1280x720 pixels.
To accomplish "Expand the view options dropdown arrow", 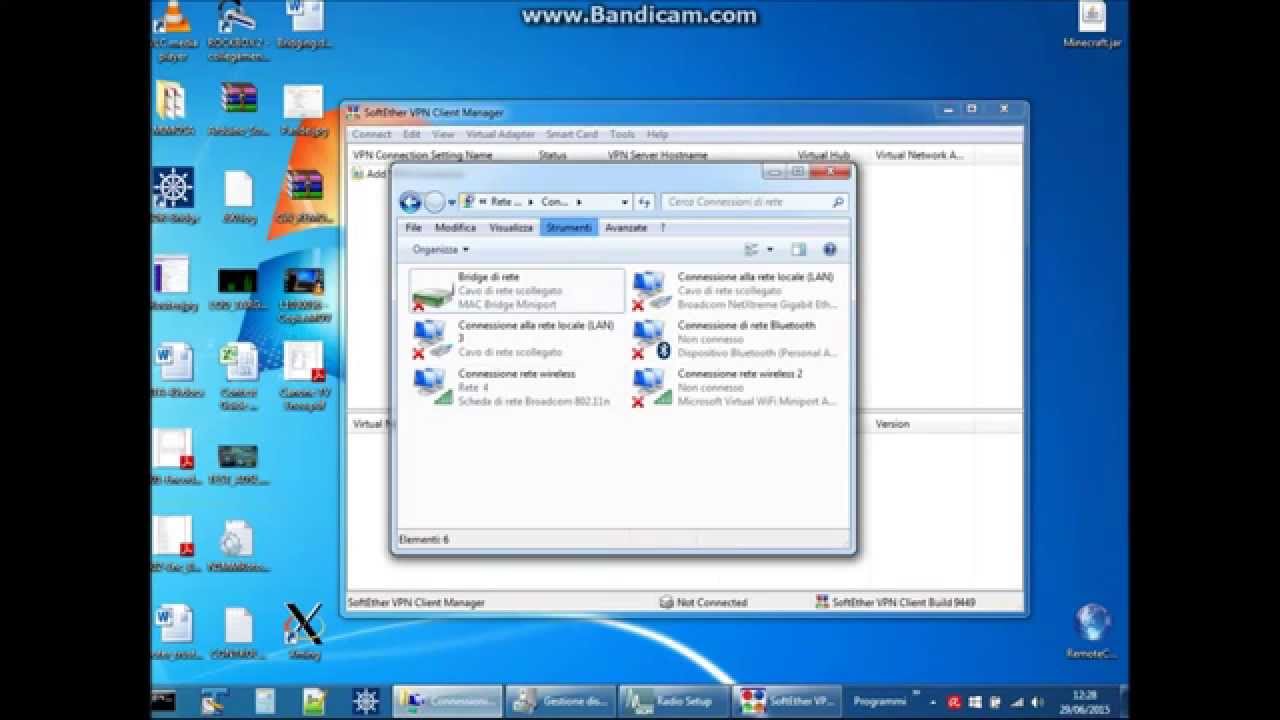I will (x=770, y=250).
